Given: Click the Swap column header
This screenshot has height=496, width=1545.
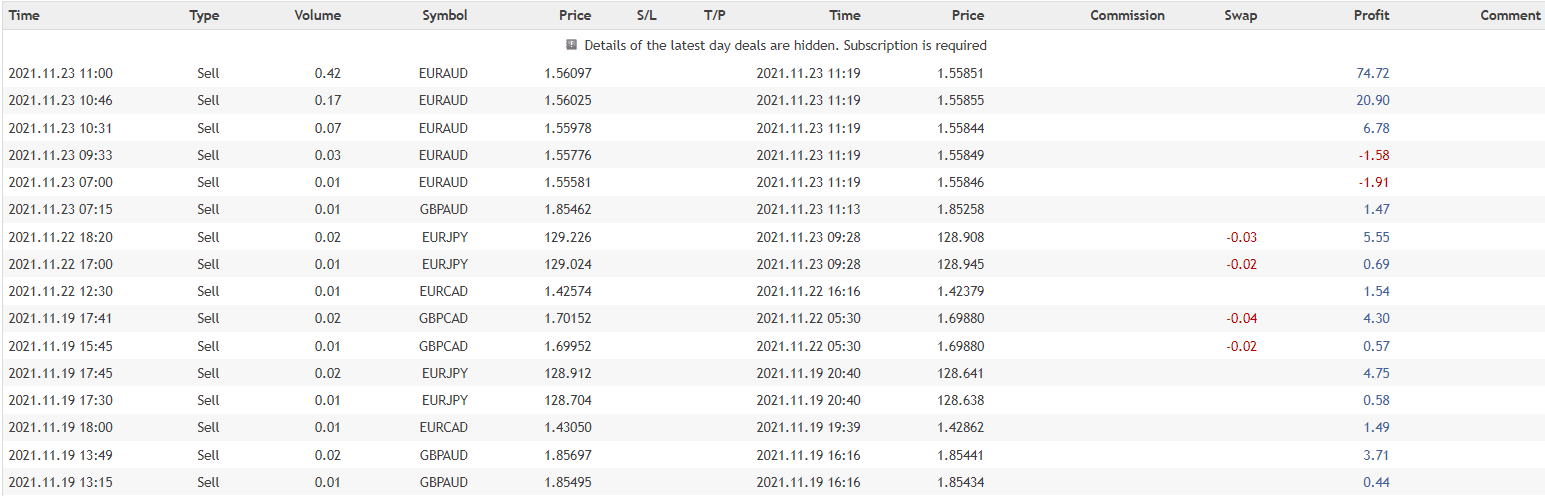Looking at the screenshot, I should pyautogui.click(x=1240, y=15).
